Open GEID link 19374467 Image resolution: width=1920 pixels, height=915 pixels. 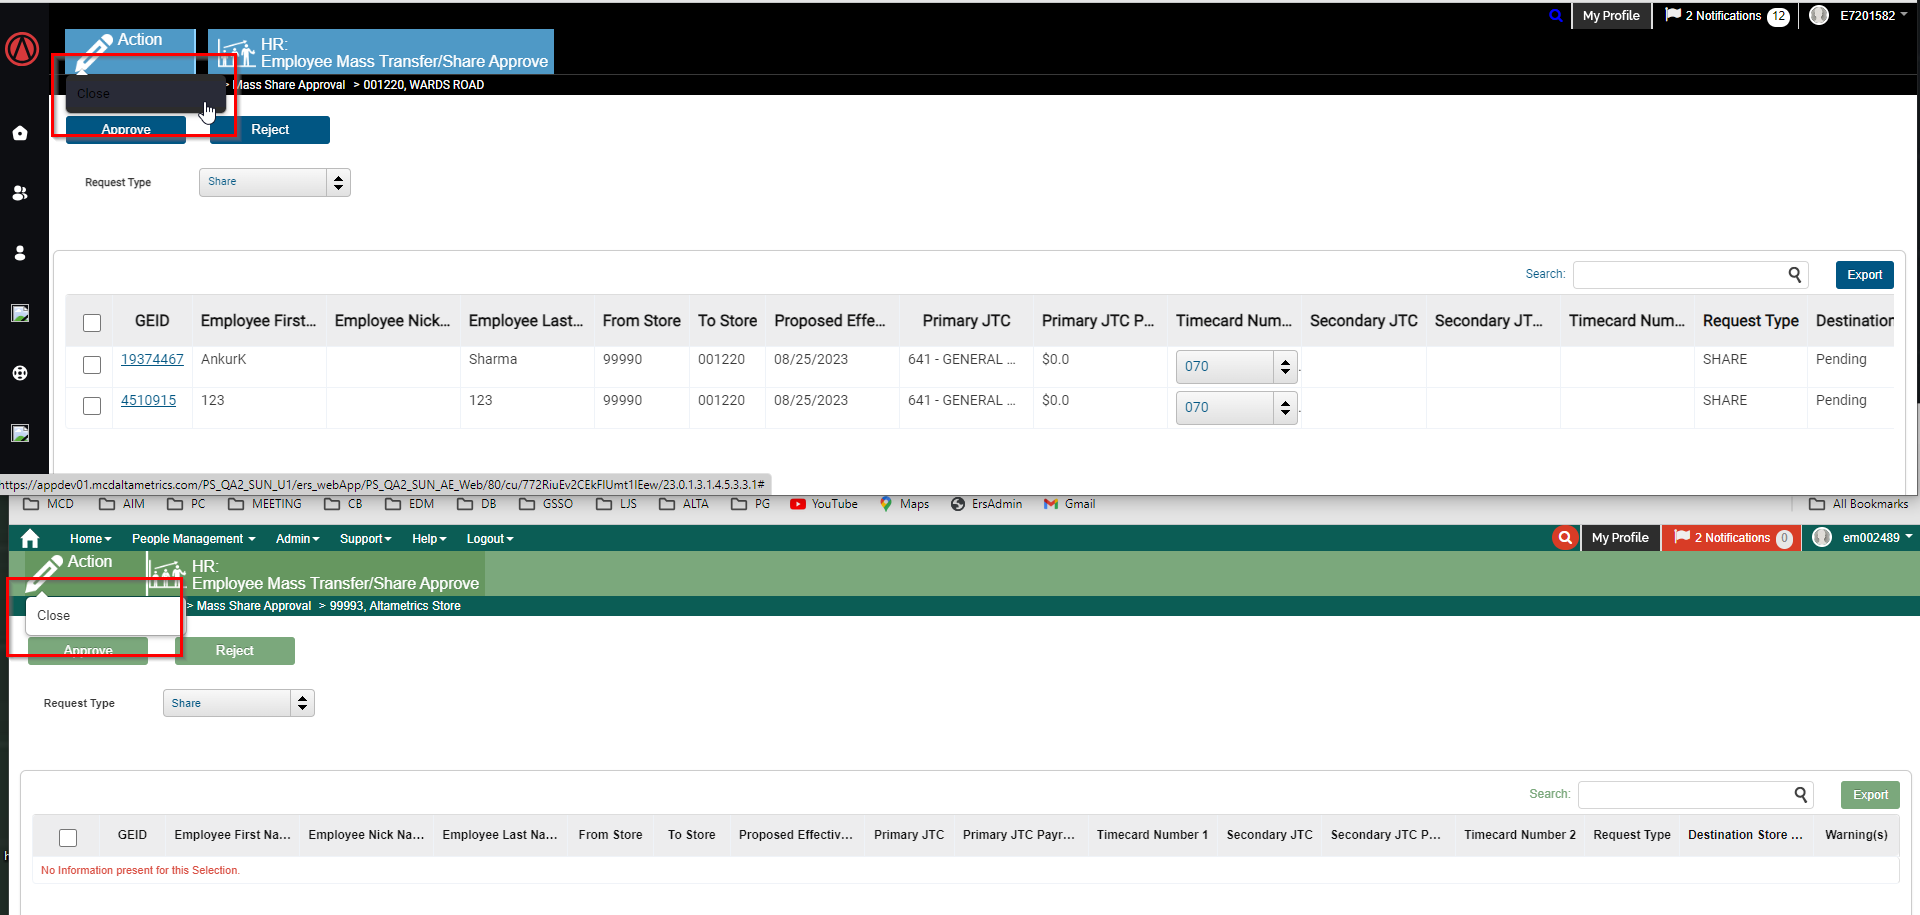tap(152, 360)
